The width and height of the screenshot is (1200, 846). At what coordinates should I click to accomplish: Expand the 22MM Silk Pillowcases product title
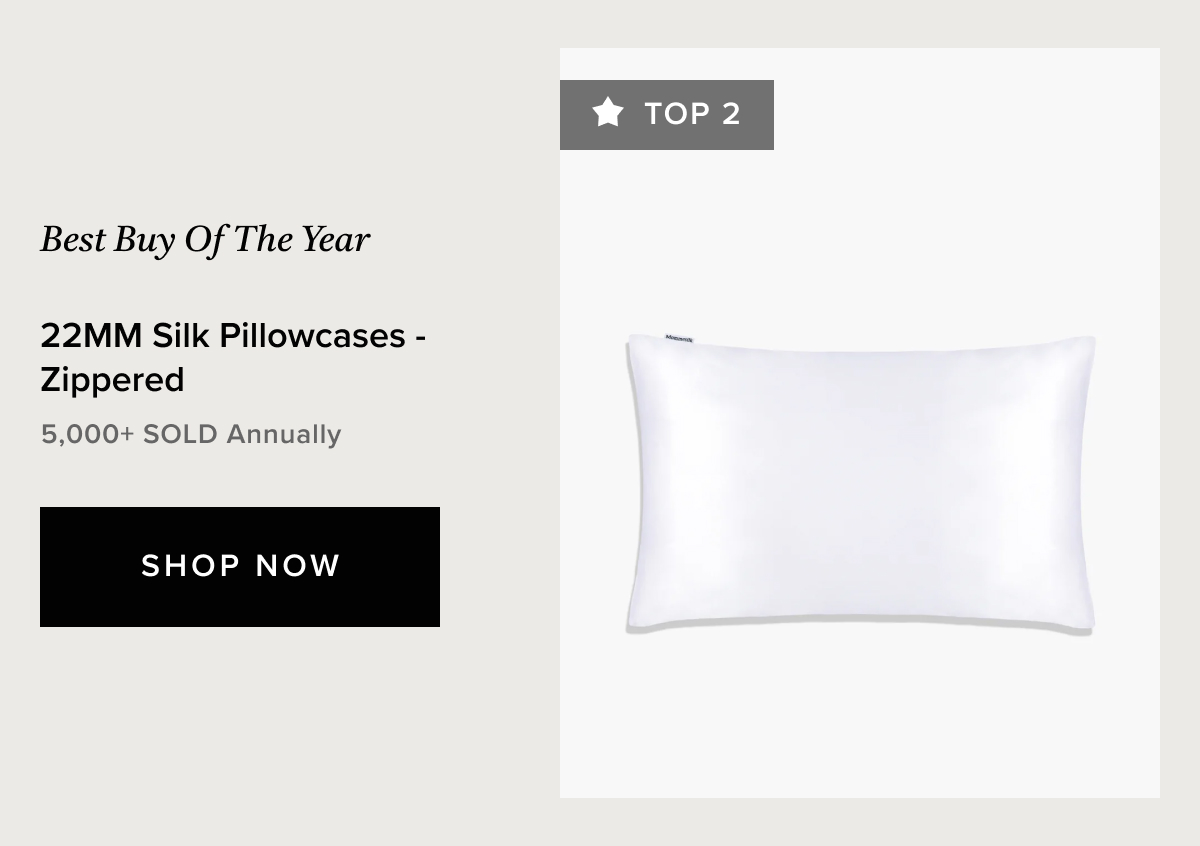pos(233,358)
